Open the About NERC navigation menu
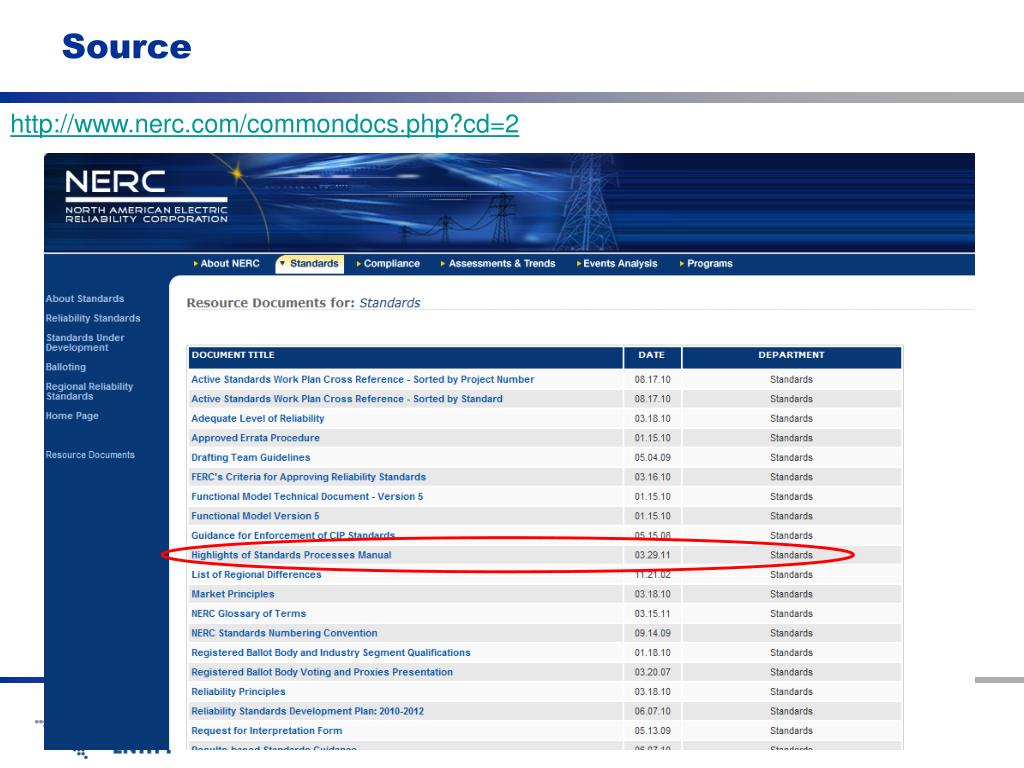This screenshot has width=1024, height=768. pyautogui.click(x=229, y=264)
